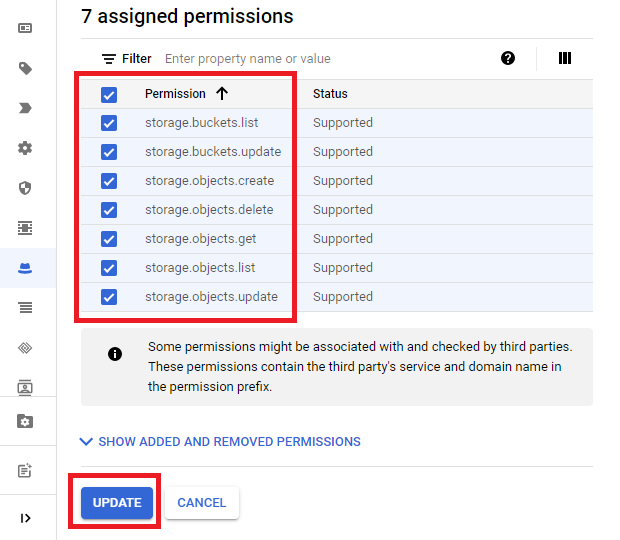
Task: Click the Cancel button
Action: pyautogui.click(x=202, y=503)
